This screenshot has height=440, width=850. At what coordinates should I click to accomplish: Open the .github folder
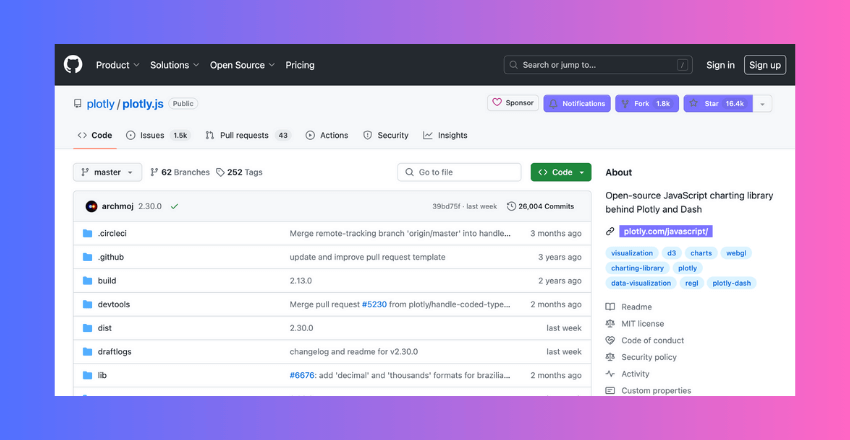click(111, 257)
